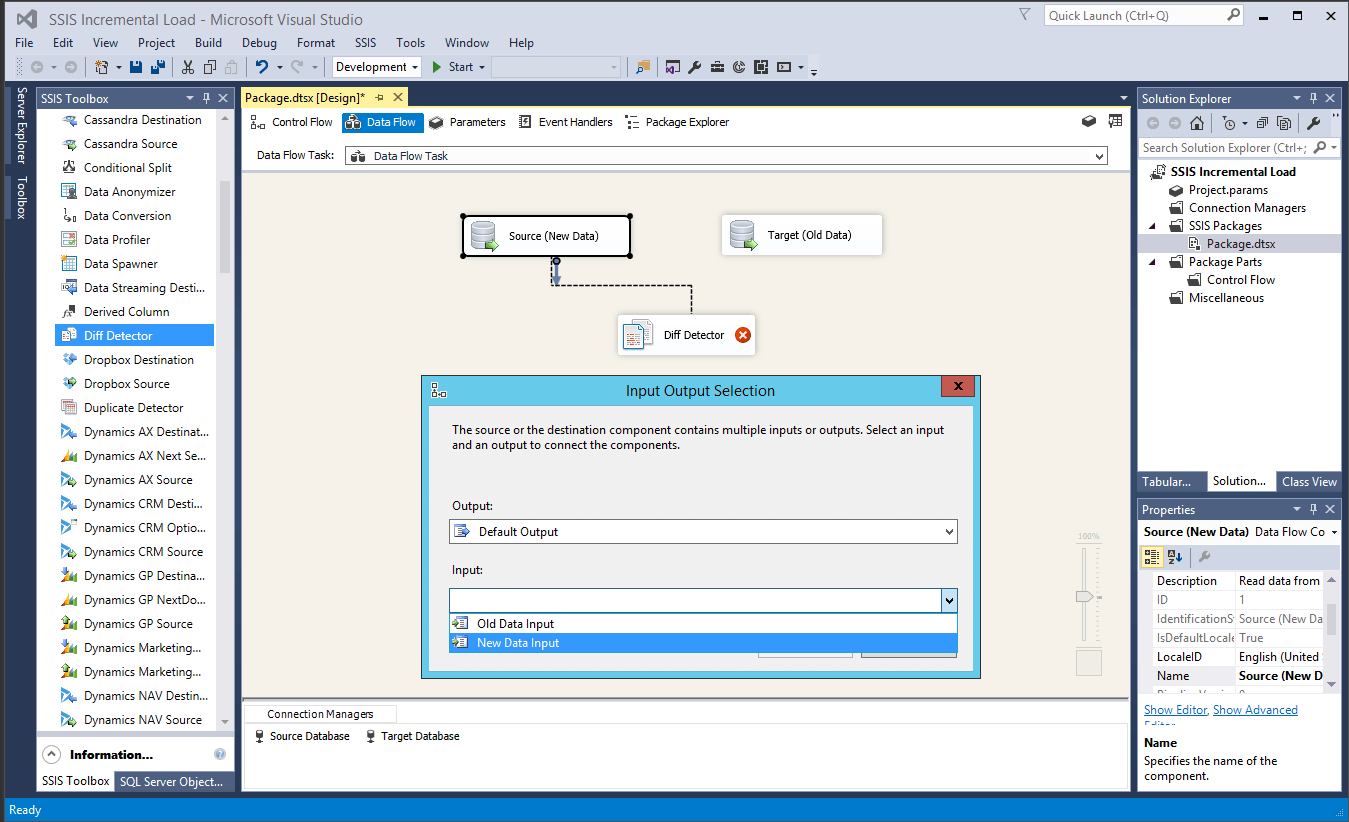Viewport: 1349px width, 822px height.
Task: Choose New Data Input from the list
Action: pos(703,643)
